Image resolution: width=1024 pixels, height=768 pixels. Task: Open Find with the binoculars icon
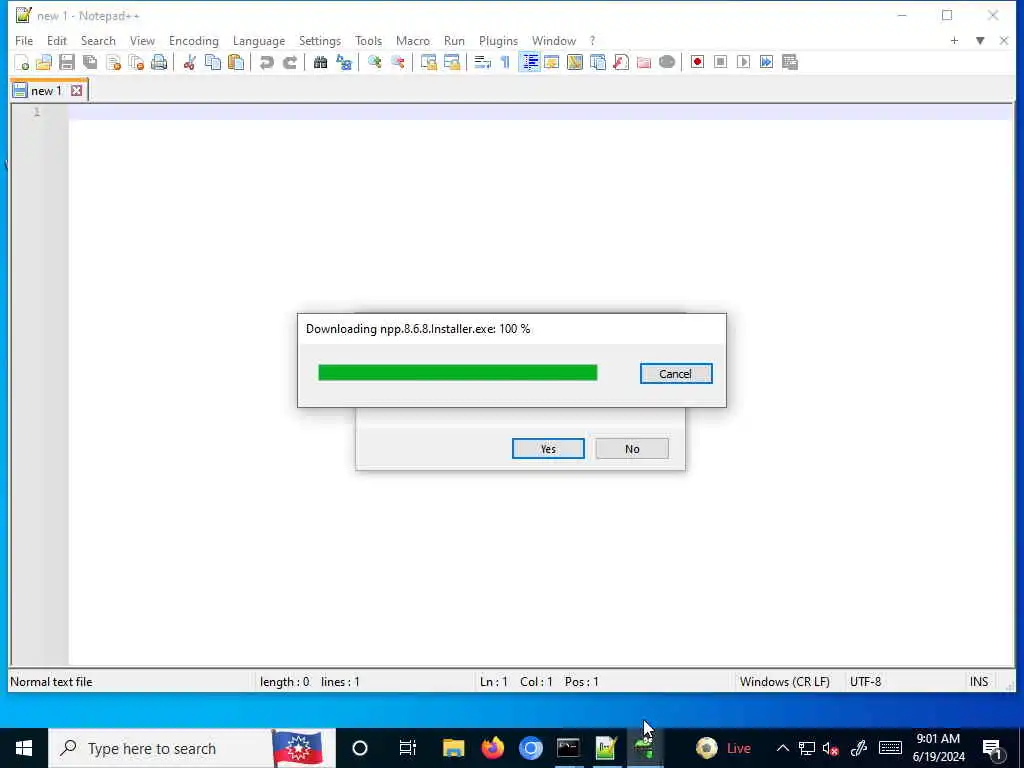[x=320, y=62]
